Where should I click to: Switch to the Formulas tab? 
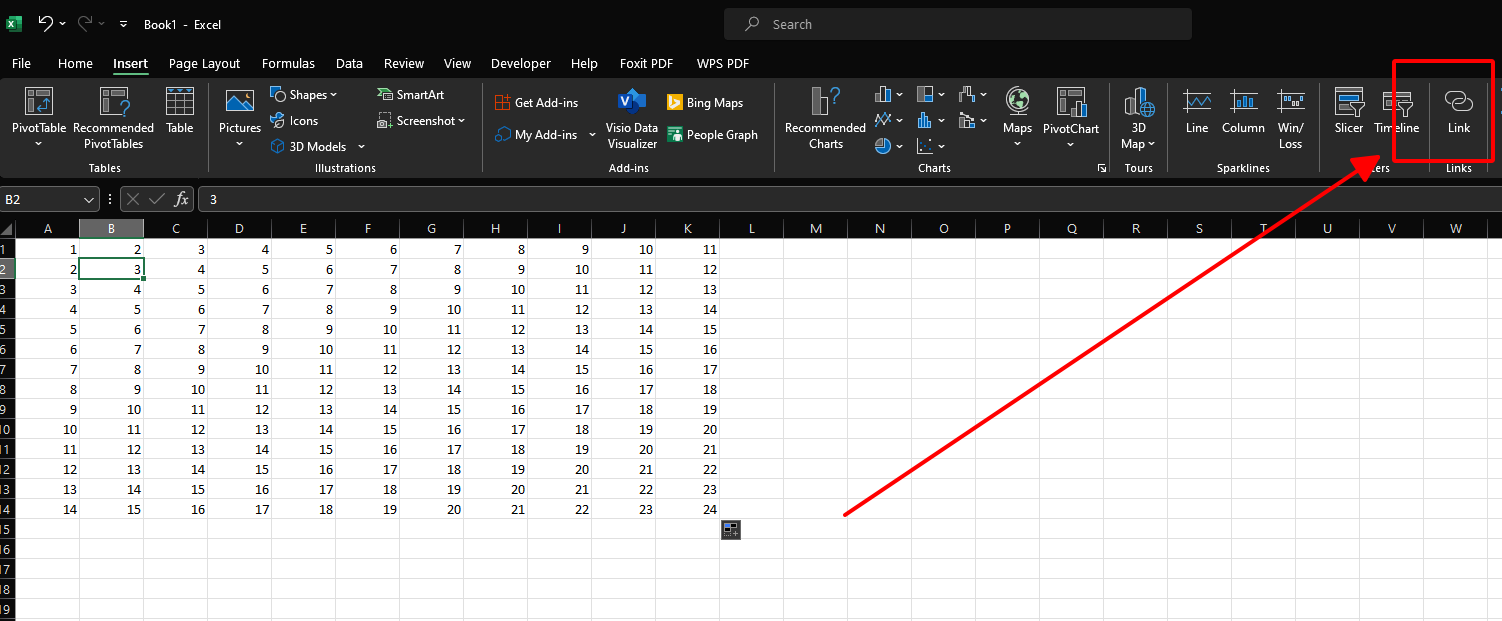coord(288,64)
